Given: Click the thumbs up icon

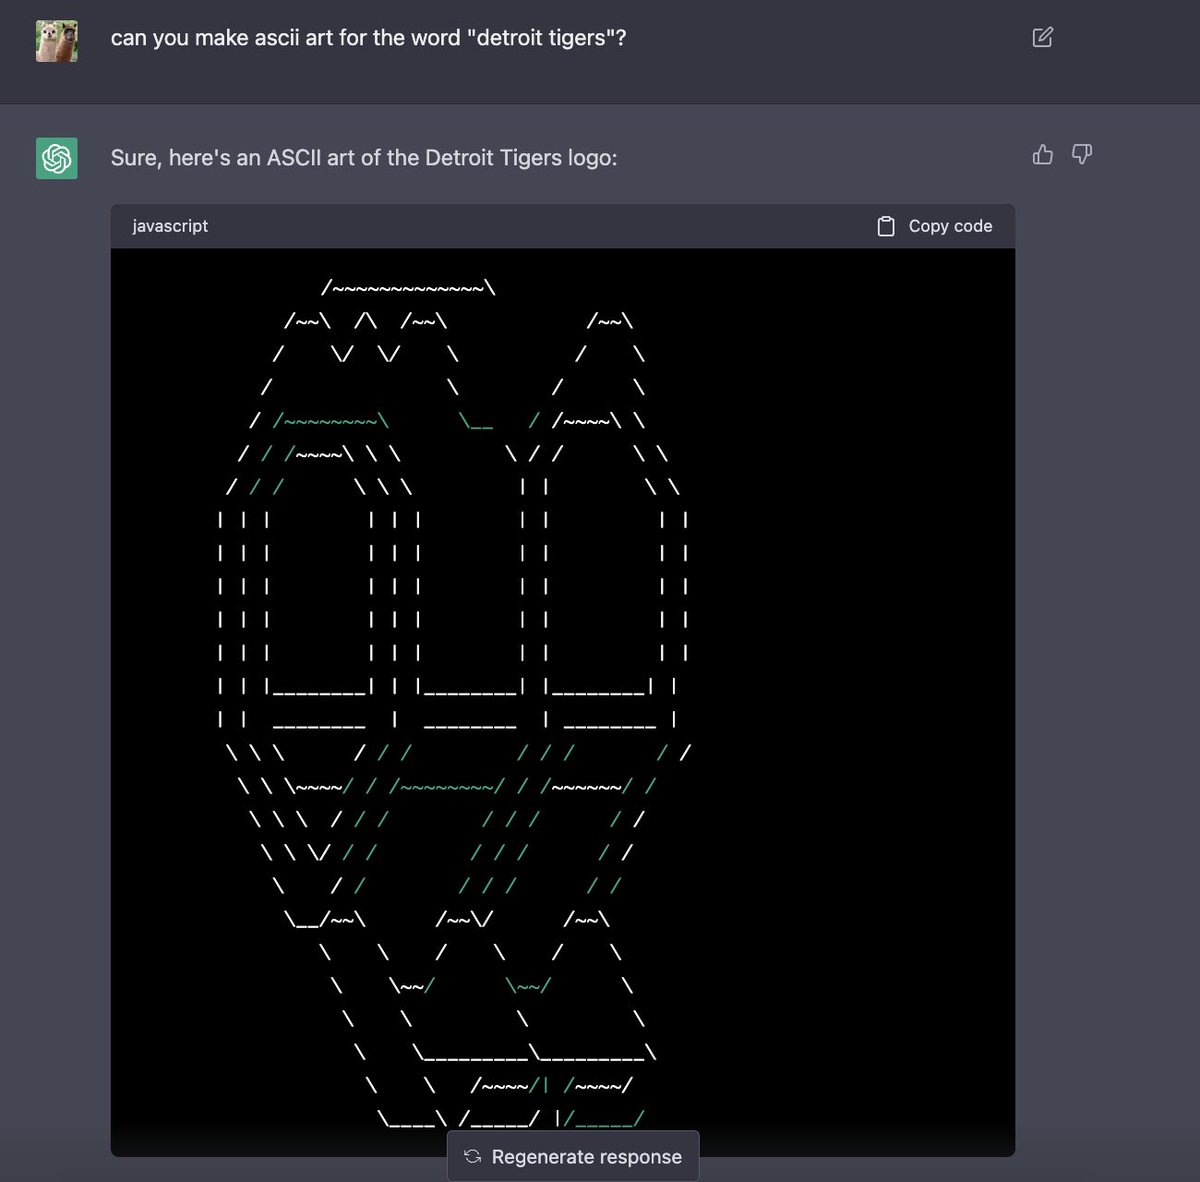Looking at the screenshot, I should coord(1043,155).
